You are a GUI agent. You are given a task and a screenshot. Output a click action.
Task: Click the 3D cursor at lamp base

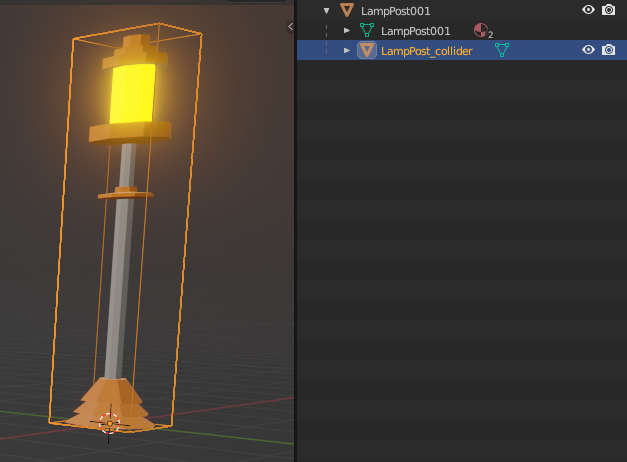pos(109,423)
